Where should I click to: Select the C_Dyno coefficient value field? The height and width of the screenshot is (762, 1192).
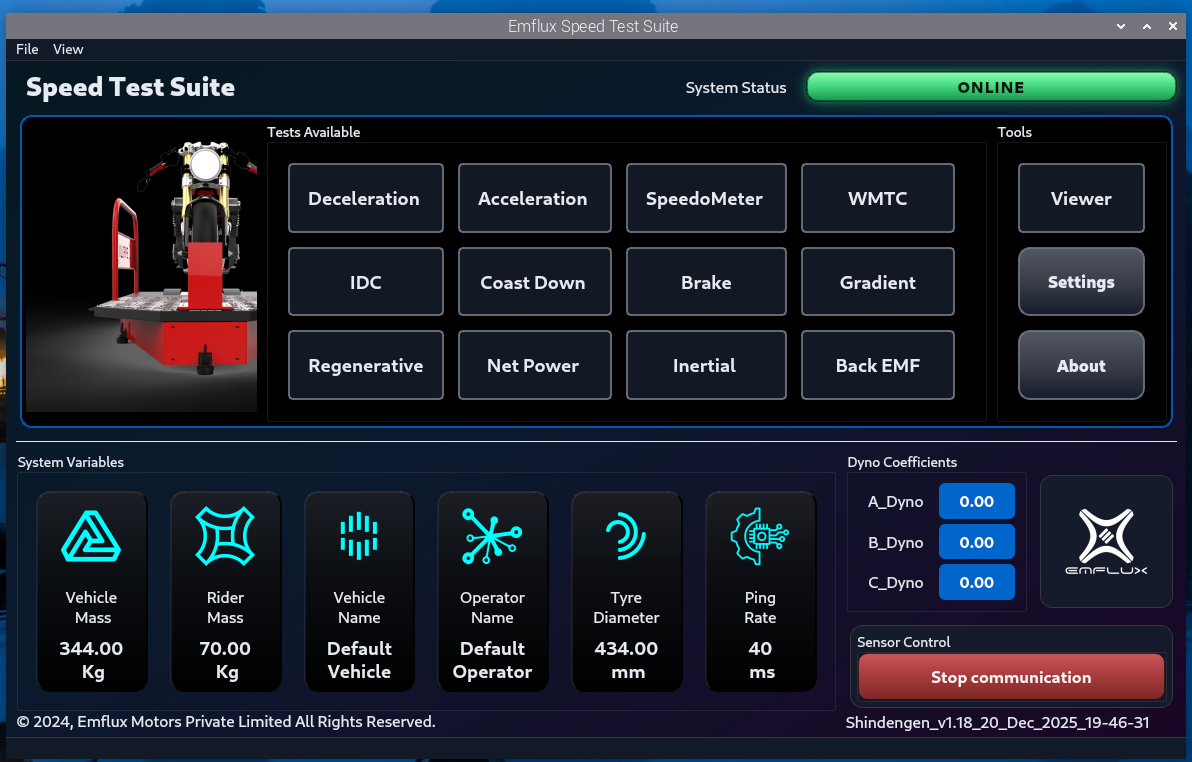tap(977, 583)
